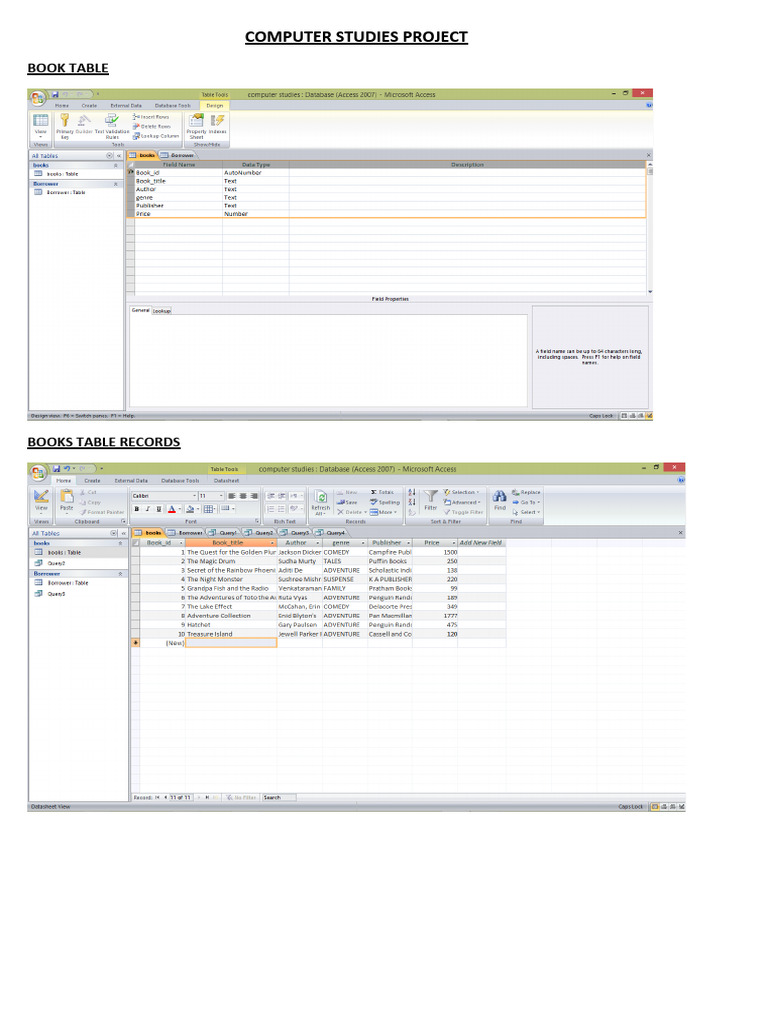Viewport: 768px width, 1024px height.
Task: Toggle Italic formatting in the Font group
Action: click(148, 509)
